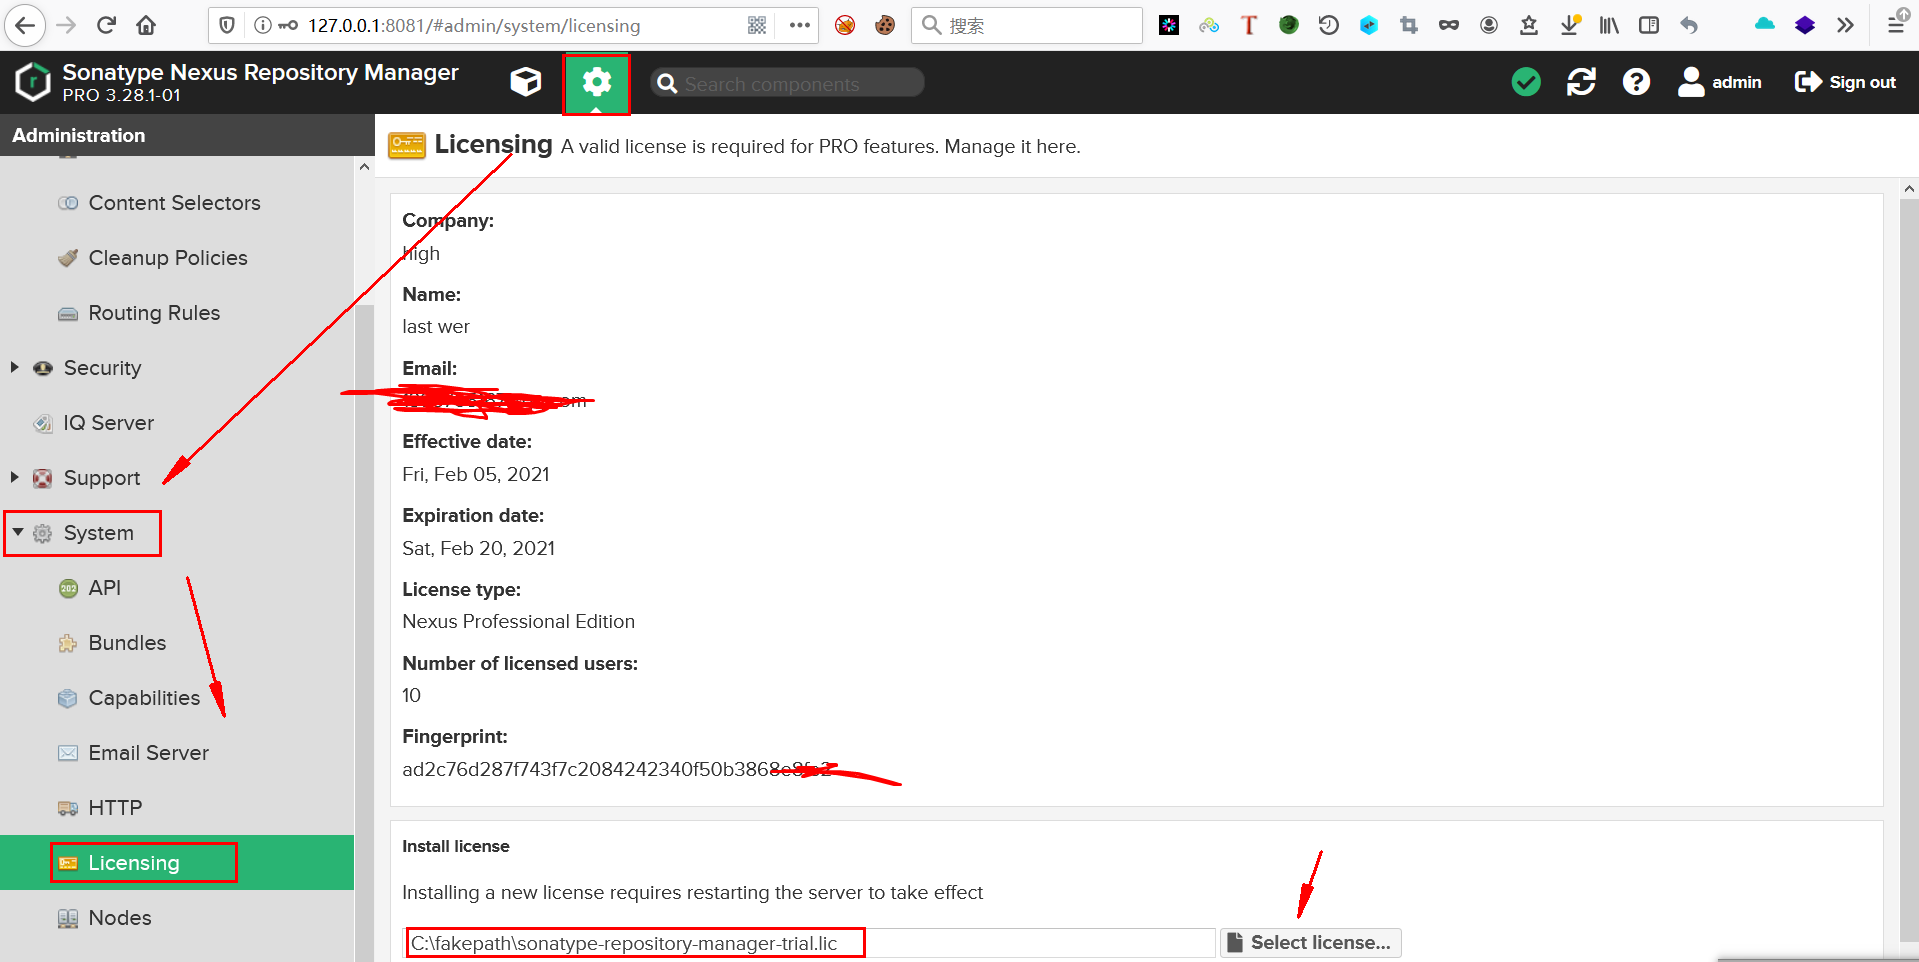The height and width of the screenshot is (962, 1919).
Task: Click the admin user profile icon
Action: point(1691,82)
